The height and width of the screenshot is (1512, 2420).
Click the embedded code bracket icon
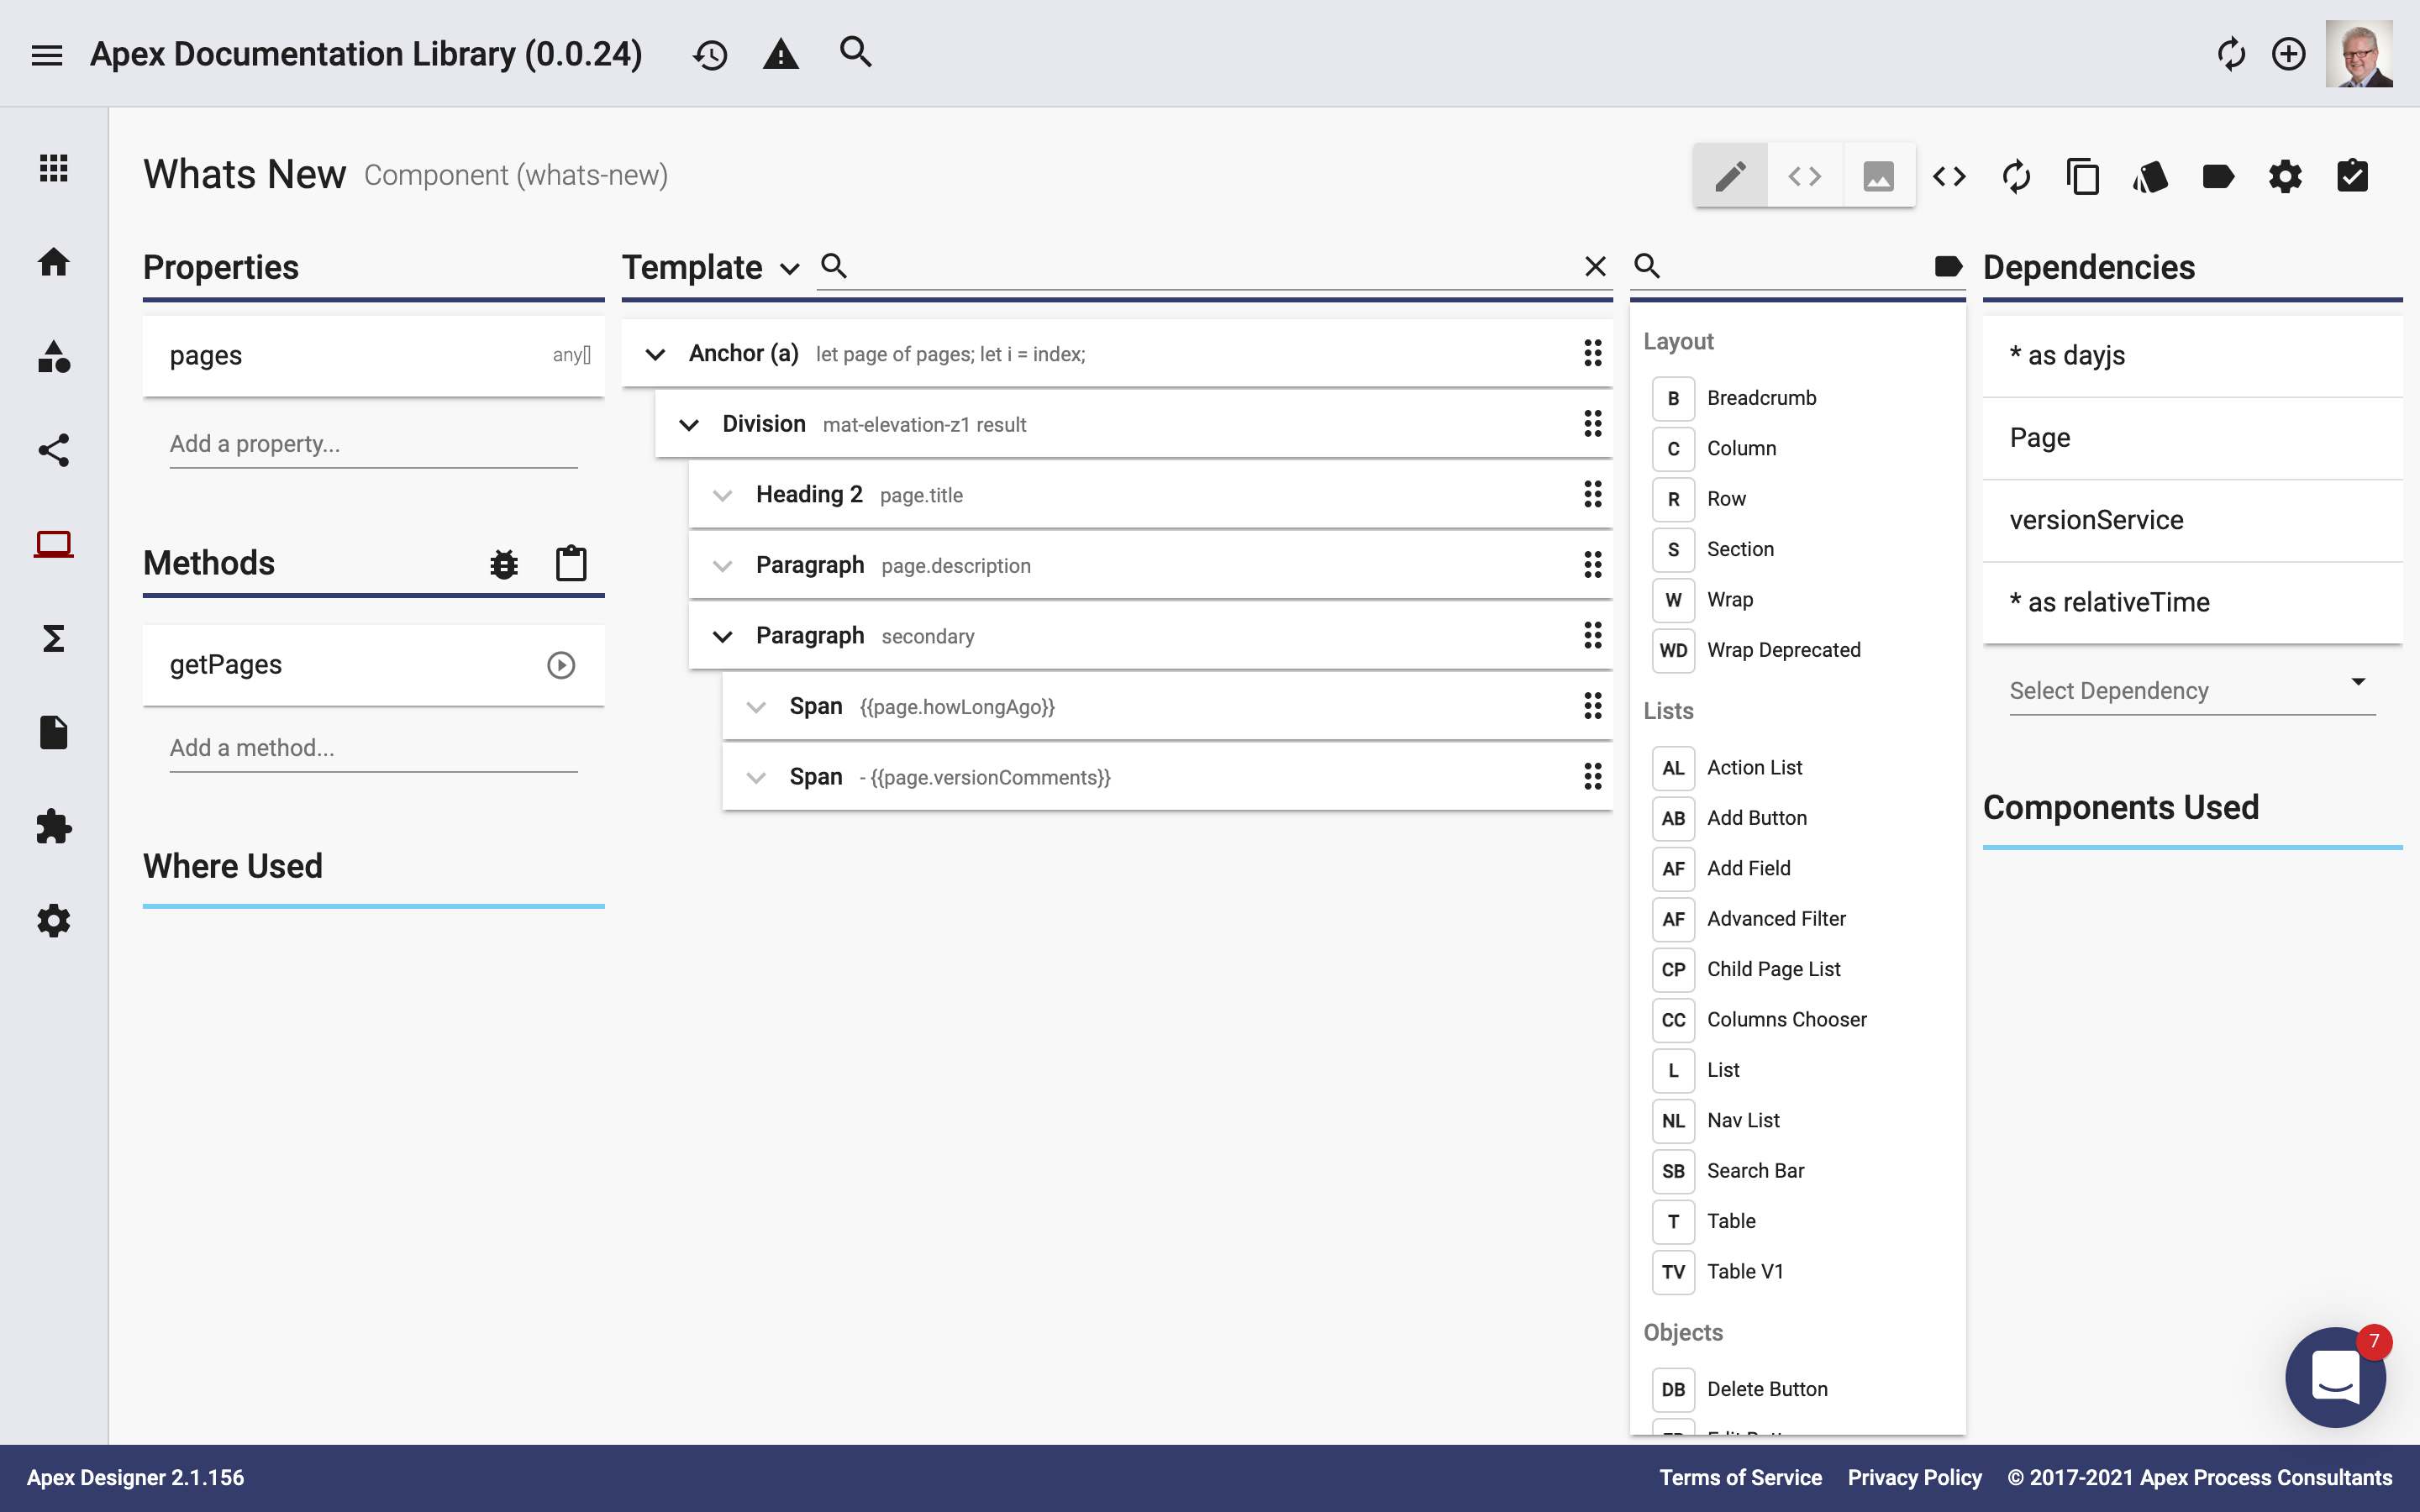[x=1805, y=174]
